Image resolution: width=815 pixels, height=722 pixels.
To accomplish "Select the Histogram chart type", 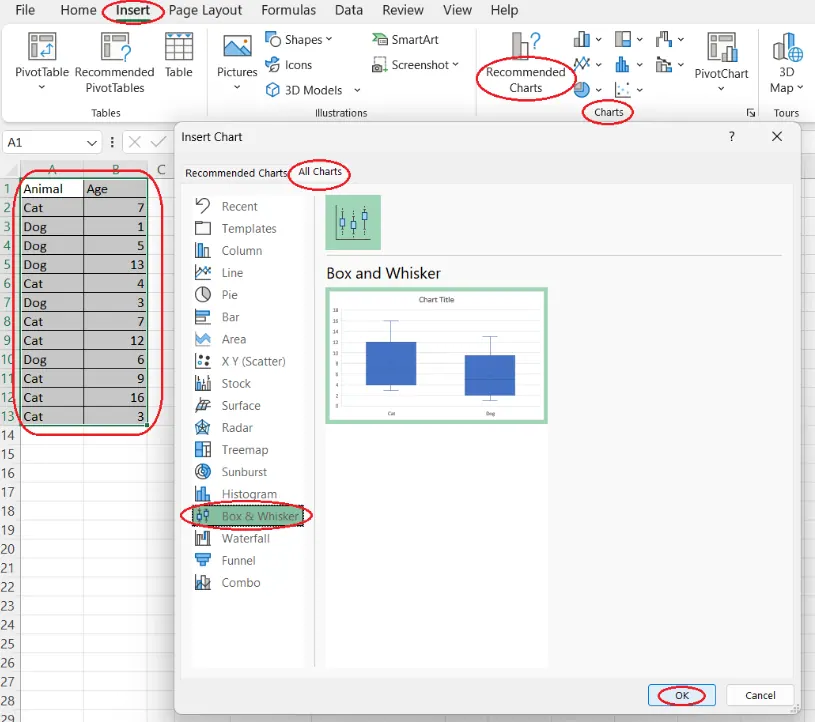I will (244, 494).
